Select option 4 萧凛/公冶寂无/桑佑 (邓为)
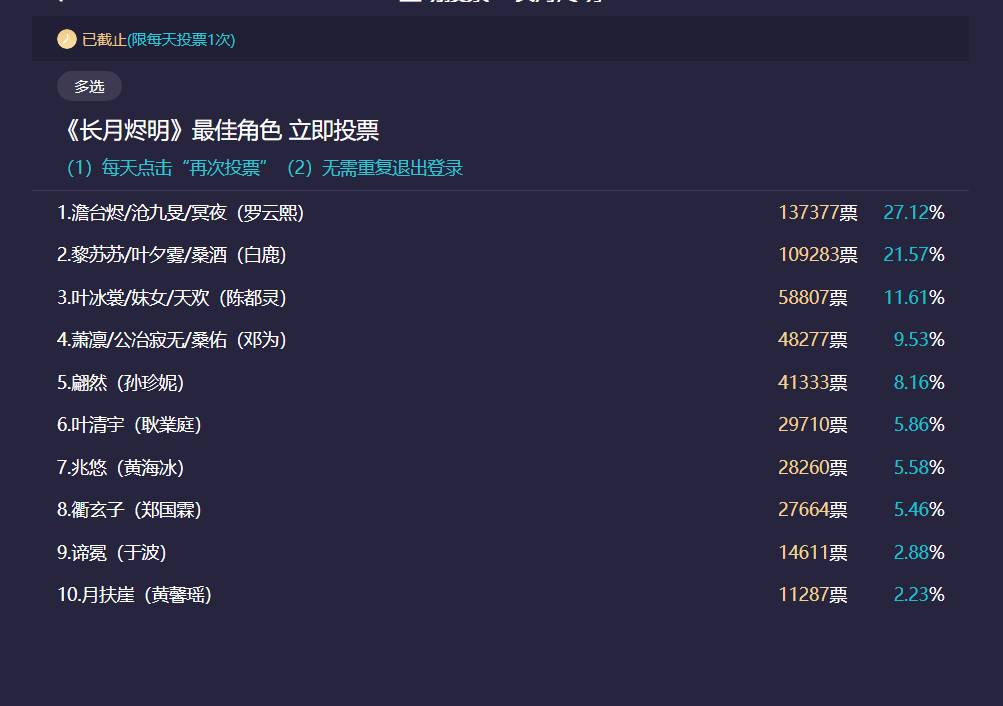This screenshot has height=706, width=1003. pos(171,340)
